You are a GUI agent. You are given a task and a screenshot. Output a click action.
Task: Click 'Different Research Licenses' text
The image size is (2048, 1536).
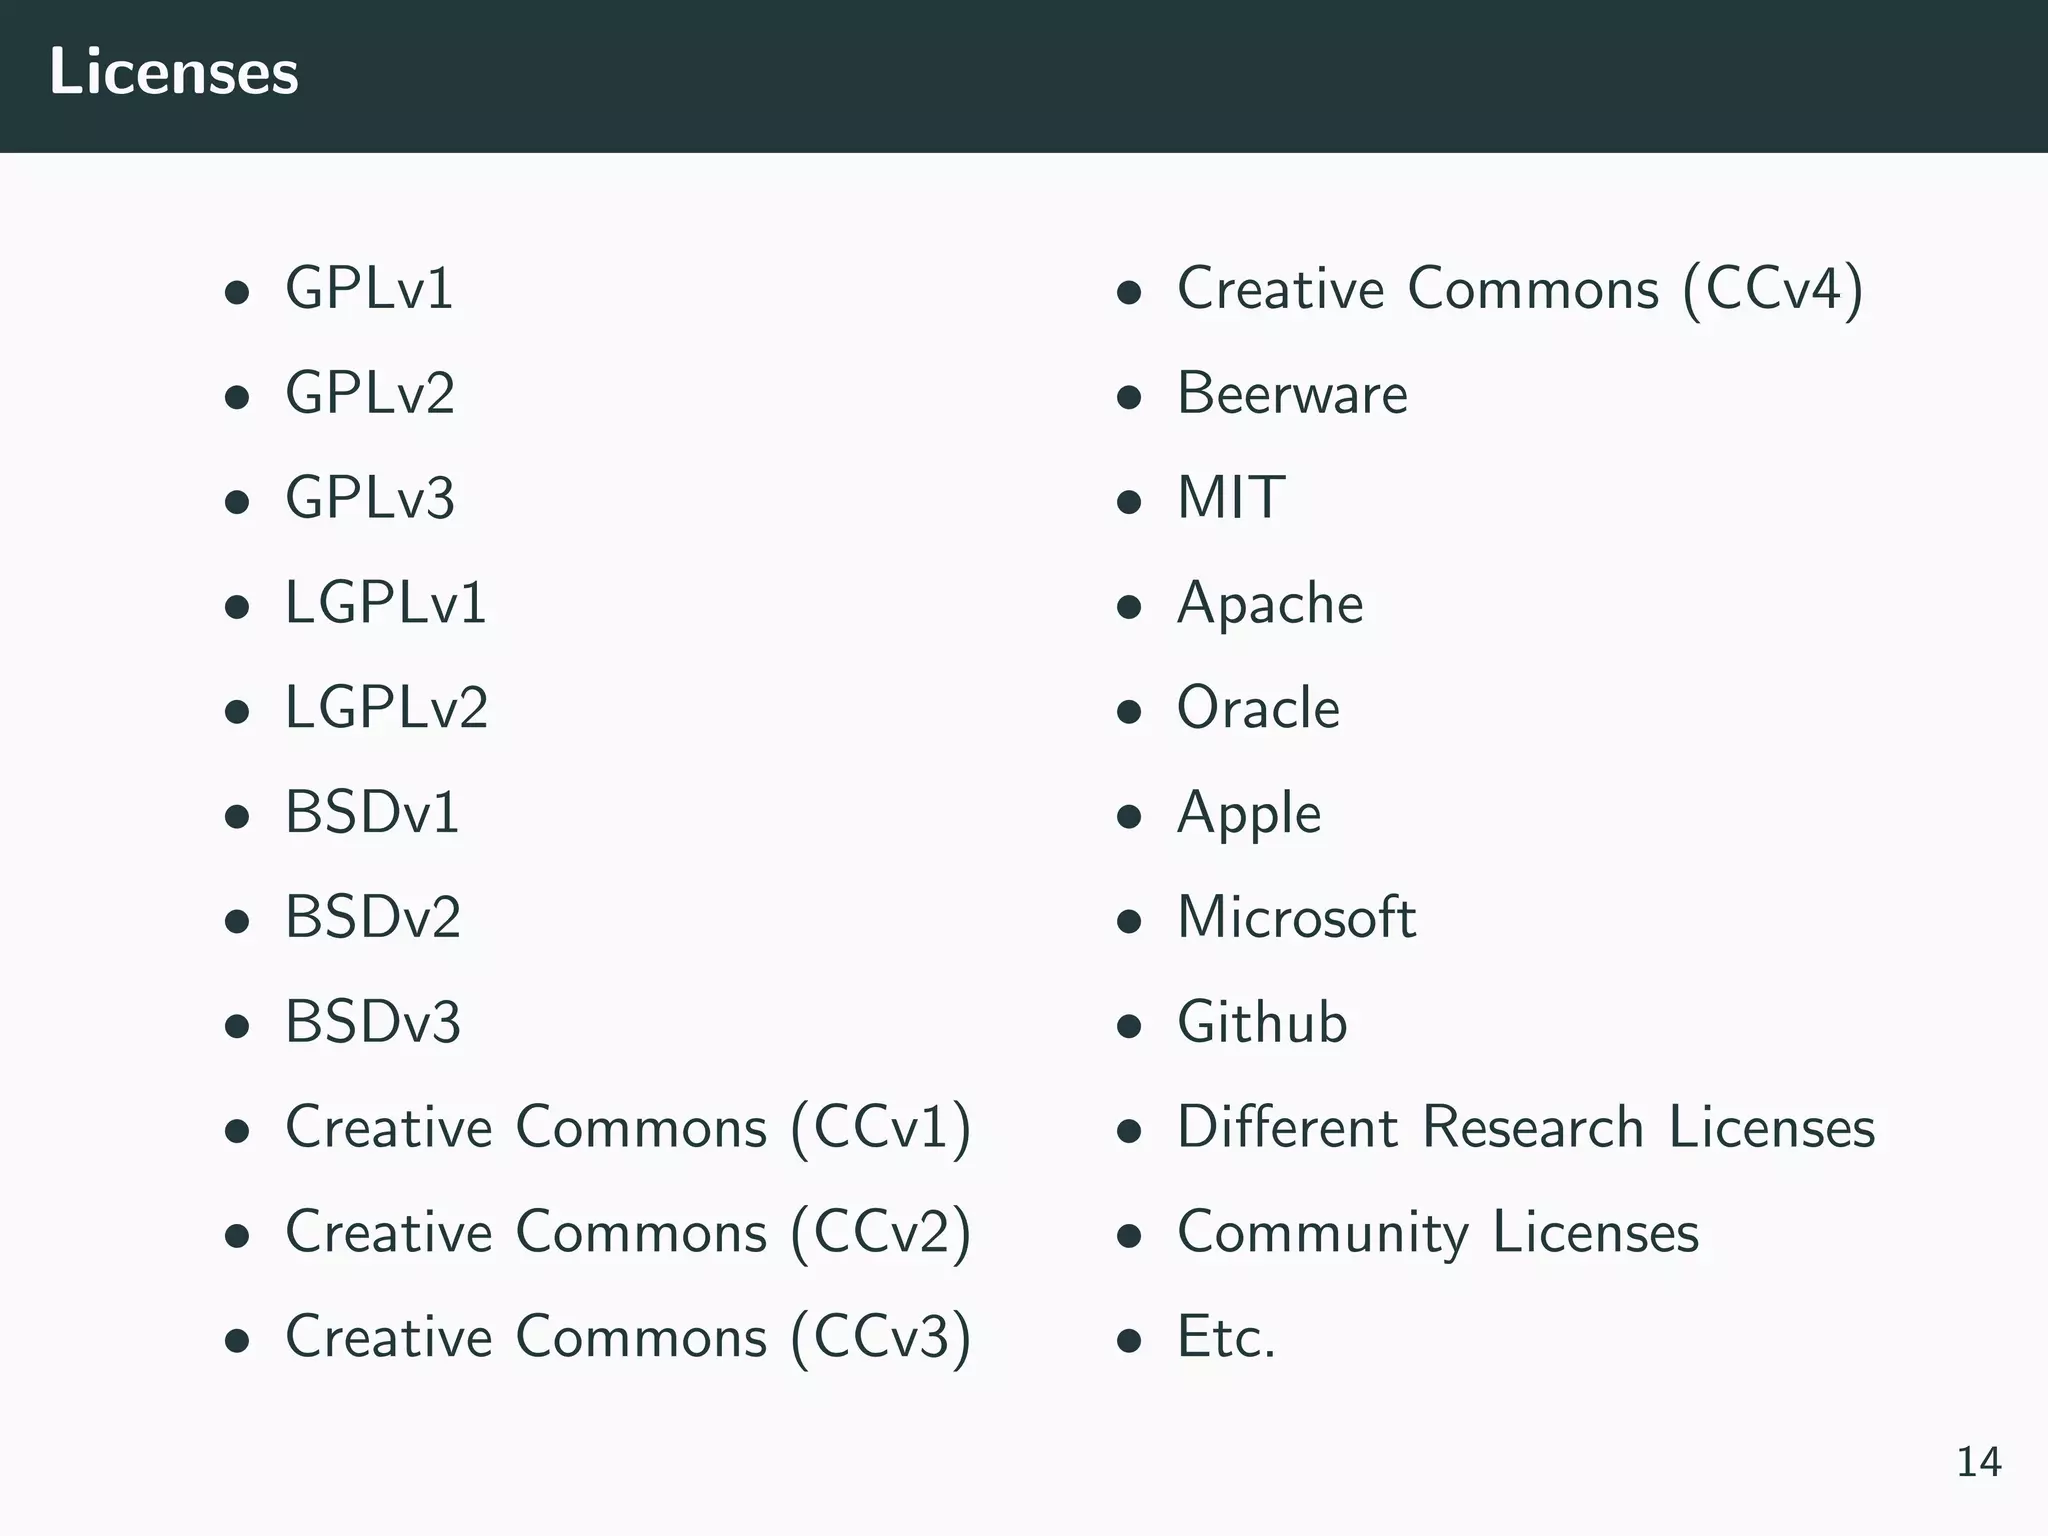tap(1526, 1127)
